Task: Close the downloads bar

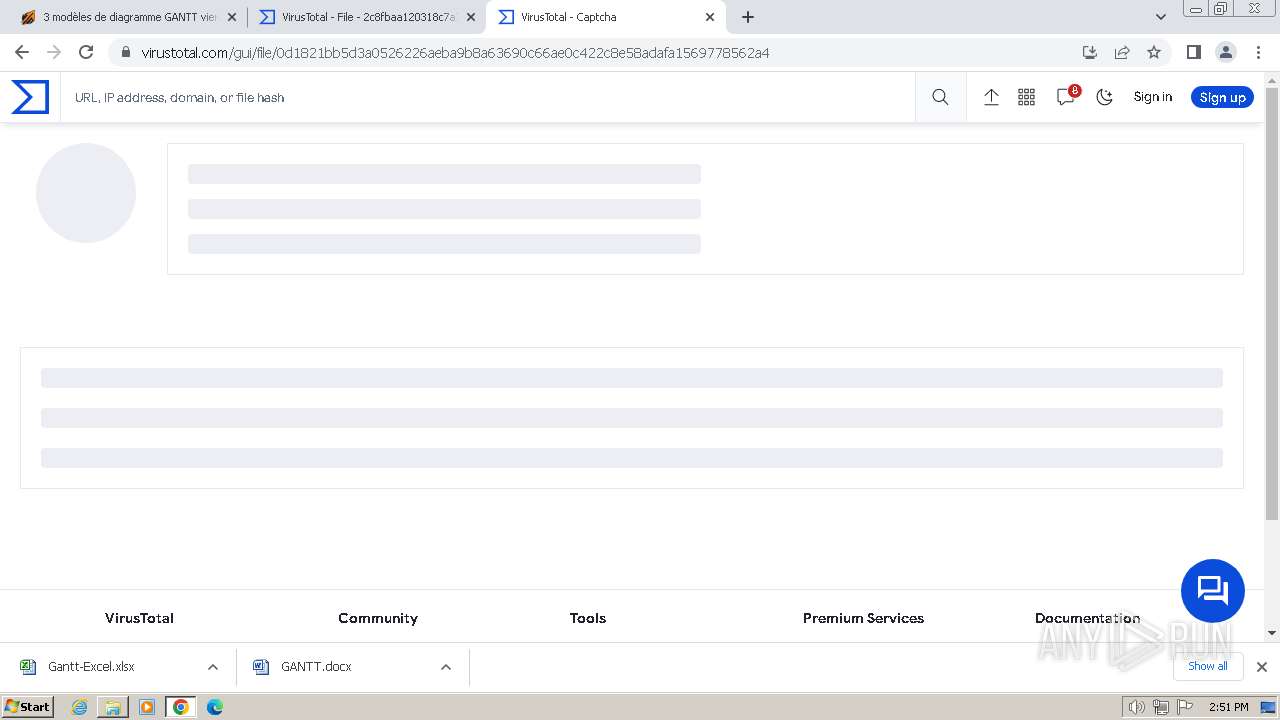Action: (1262, 667)
